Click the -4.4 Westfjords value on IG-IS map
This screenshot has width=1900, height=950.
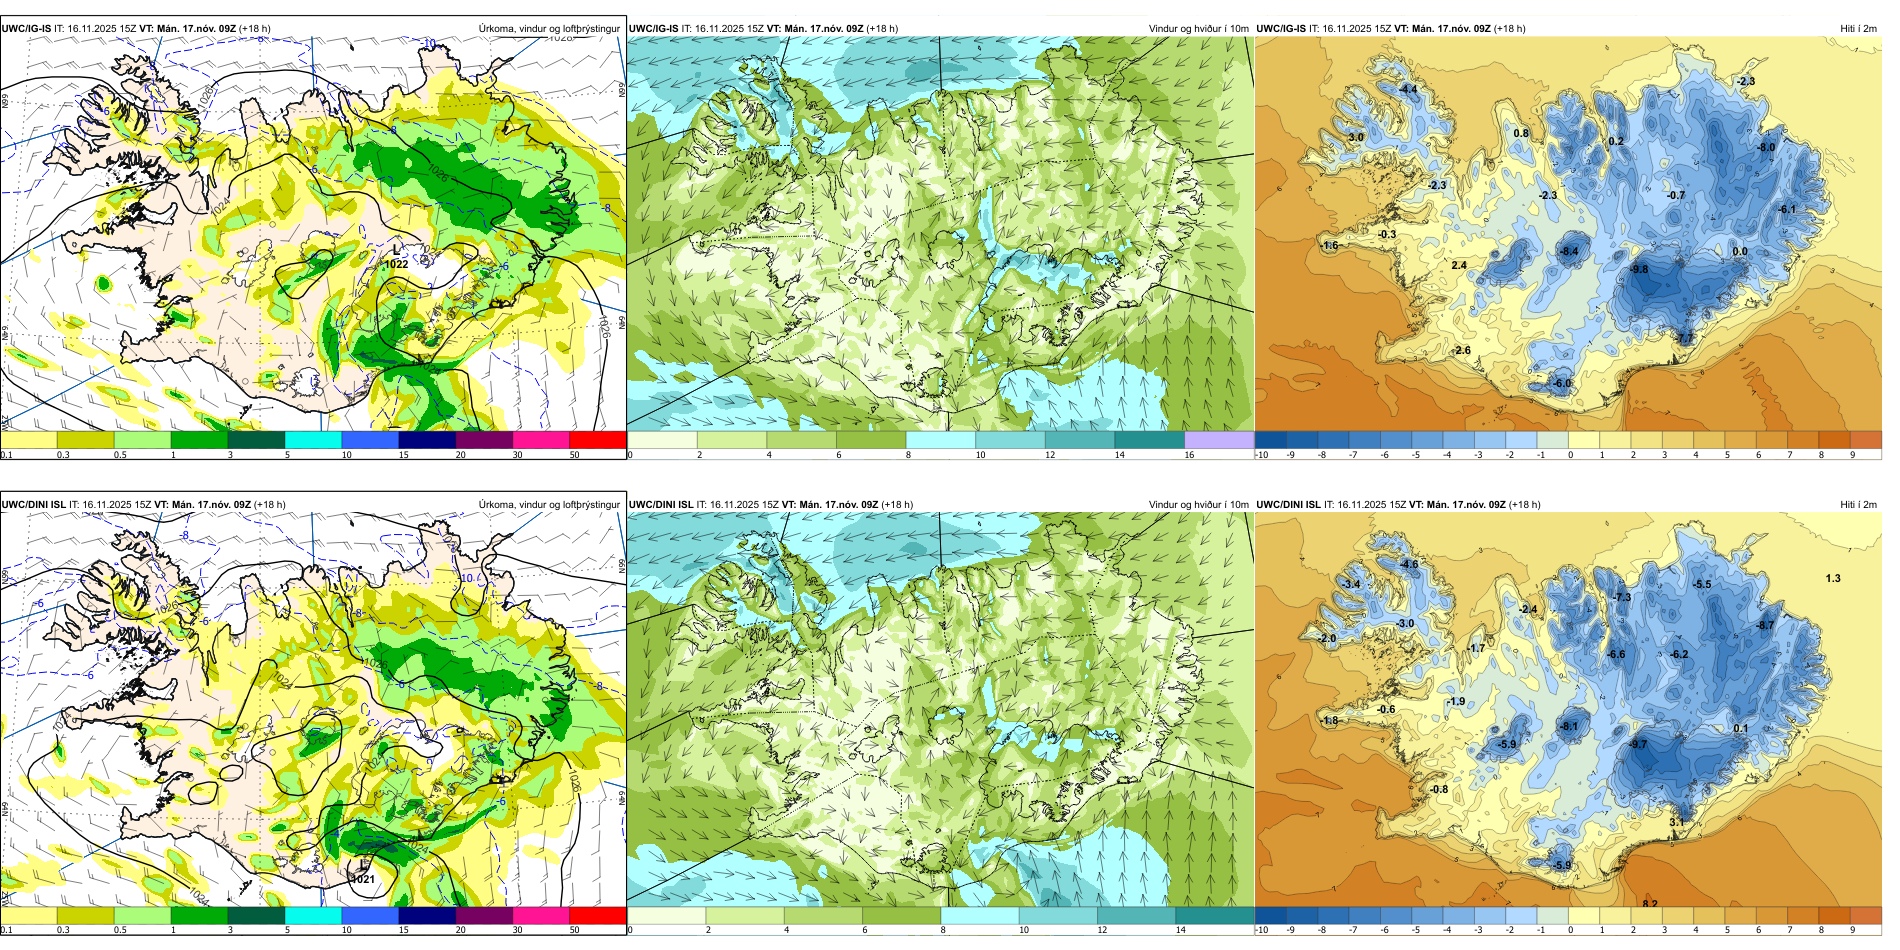(1408, 90)
